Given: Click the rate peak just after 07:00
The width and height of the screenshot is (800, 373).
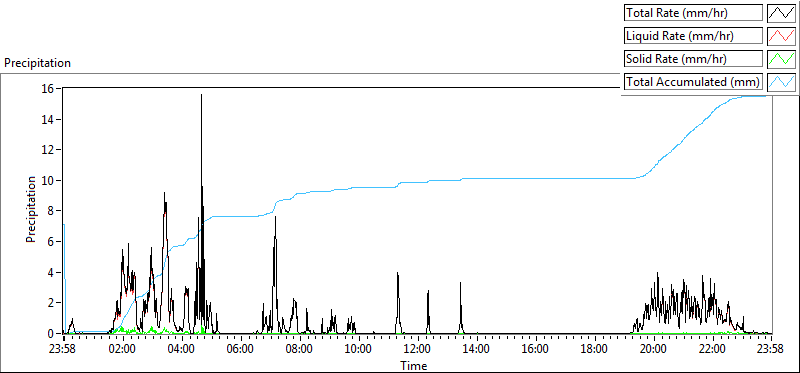Looking at the screenshot, I should (x=276, y=217).
